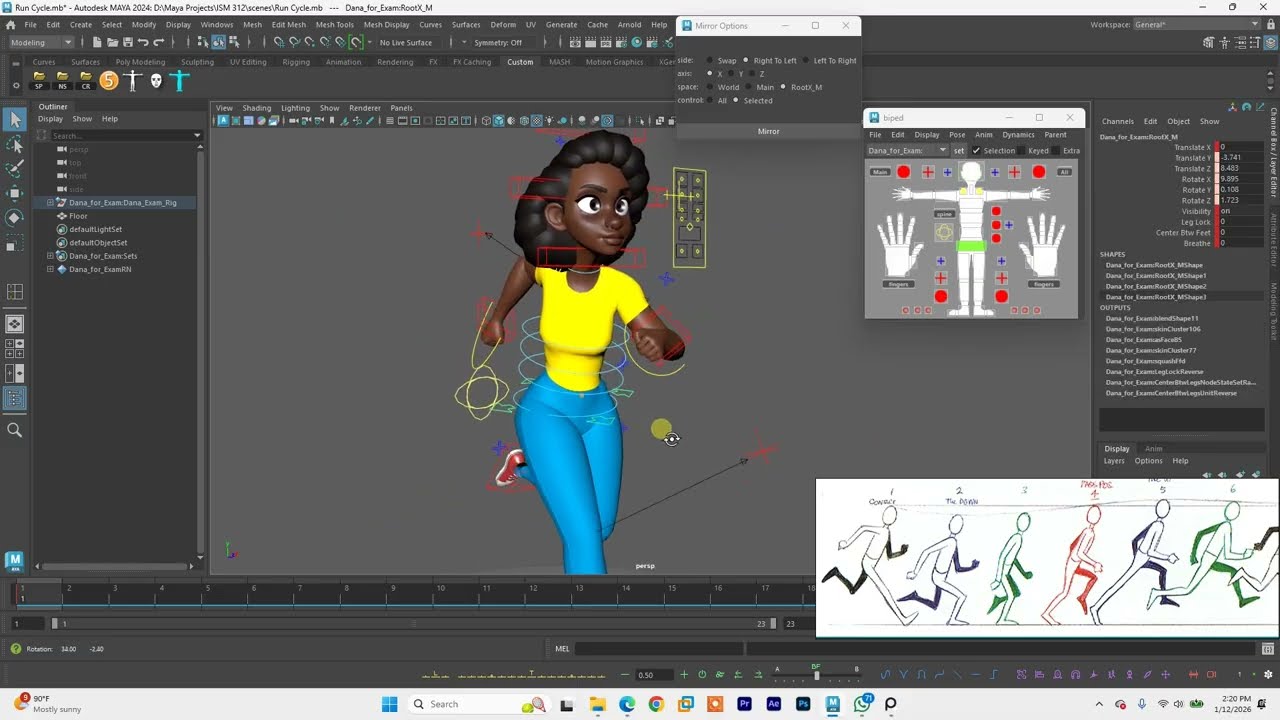Click the Save Scene disk icon
The height and width of the screenshot is (720, 1280).
pos(127,42)
